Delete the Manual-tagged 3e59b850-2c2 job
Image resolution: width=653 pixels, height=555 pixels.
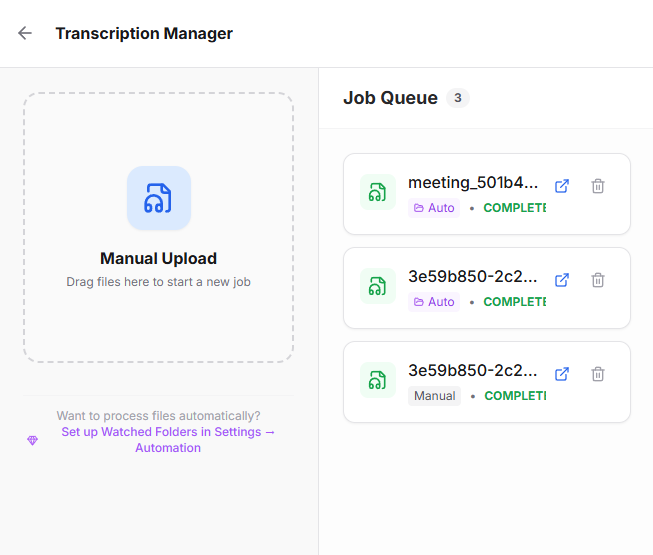[598, 374]
